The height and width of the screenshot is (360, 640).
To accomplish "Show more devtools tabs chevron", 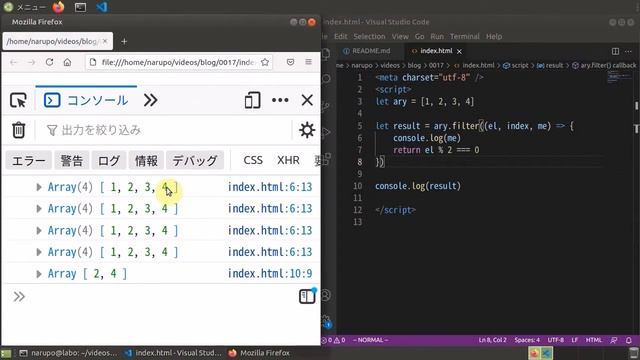I will [151, 100].
